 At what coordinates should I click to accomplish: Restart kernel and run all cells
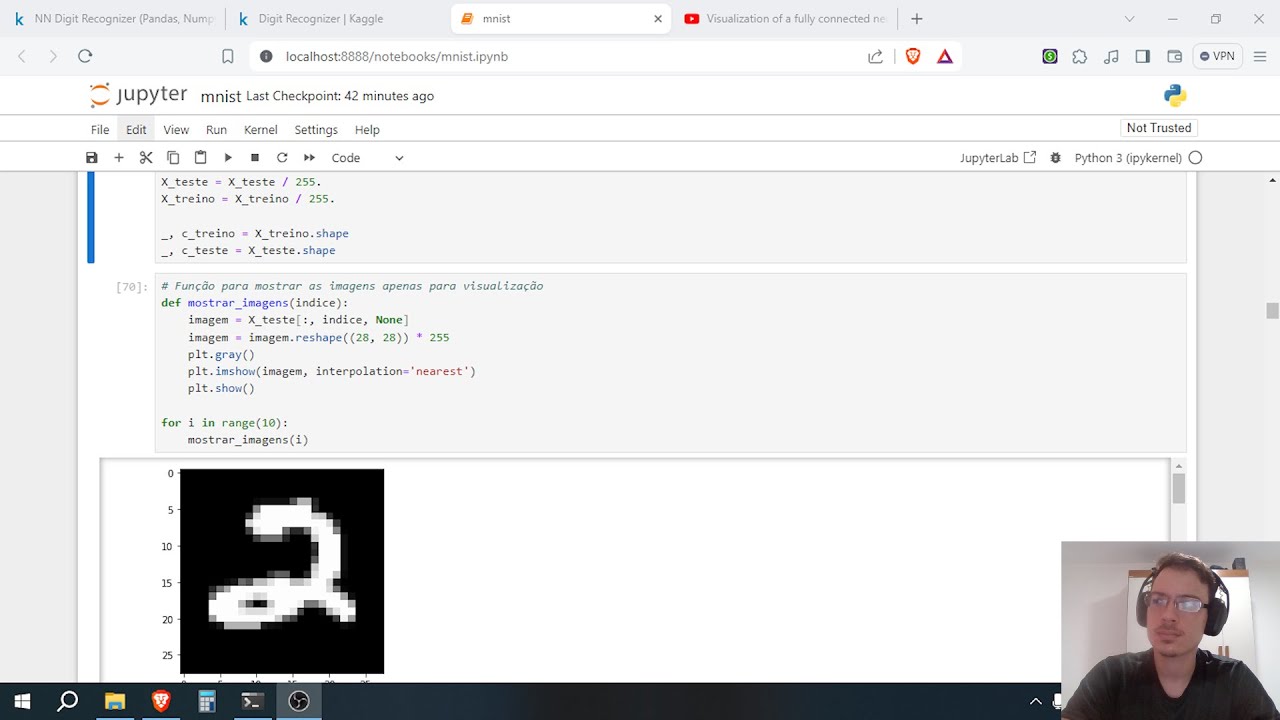tap(309, 158)
